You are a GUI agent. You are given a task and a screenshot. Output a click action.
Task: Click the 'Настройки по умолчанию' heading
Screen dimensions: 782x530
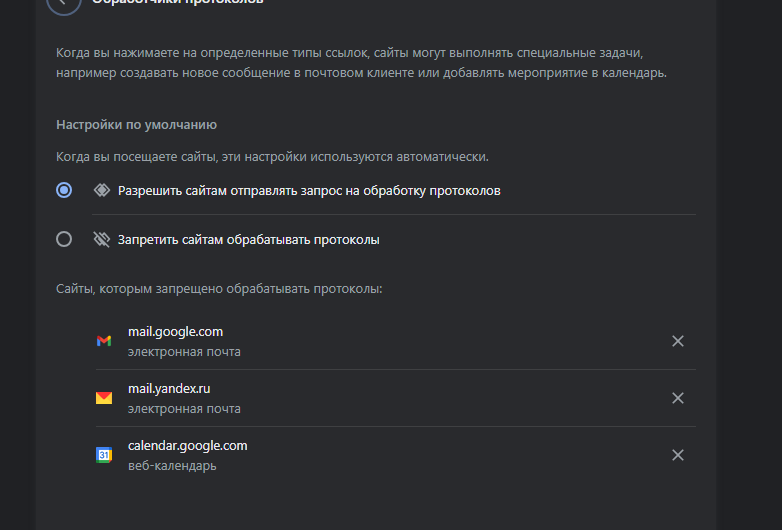[x=136, y=125]
